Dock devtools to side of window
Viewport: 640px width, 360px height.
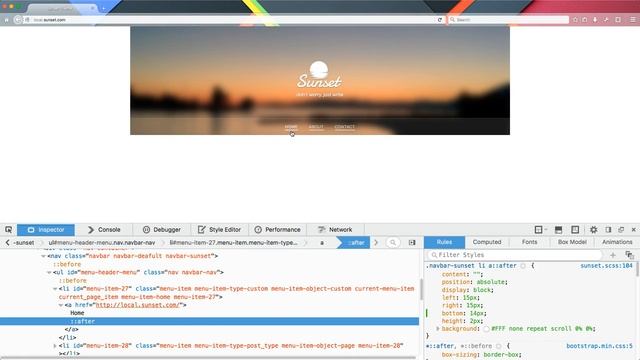(x=608, y=230)
